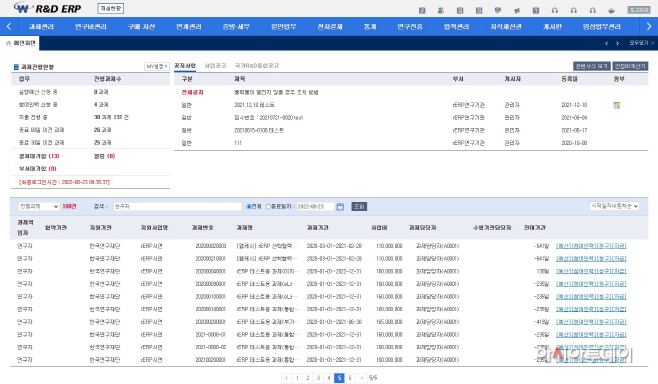Click the 조회 search button

pos(359,206)
